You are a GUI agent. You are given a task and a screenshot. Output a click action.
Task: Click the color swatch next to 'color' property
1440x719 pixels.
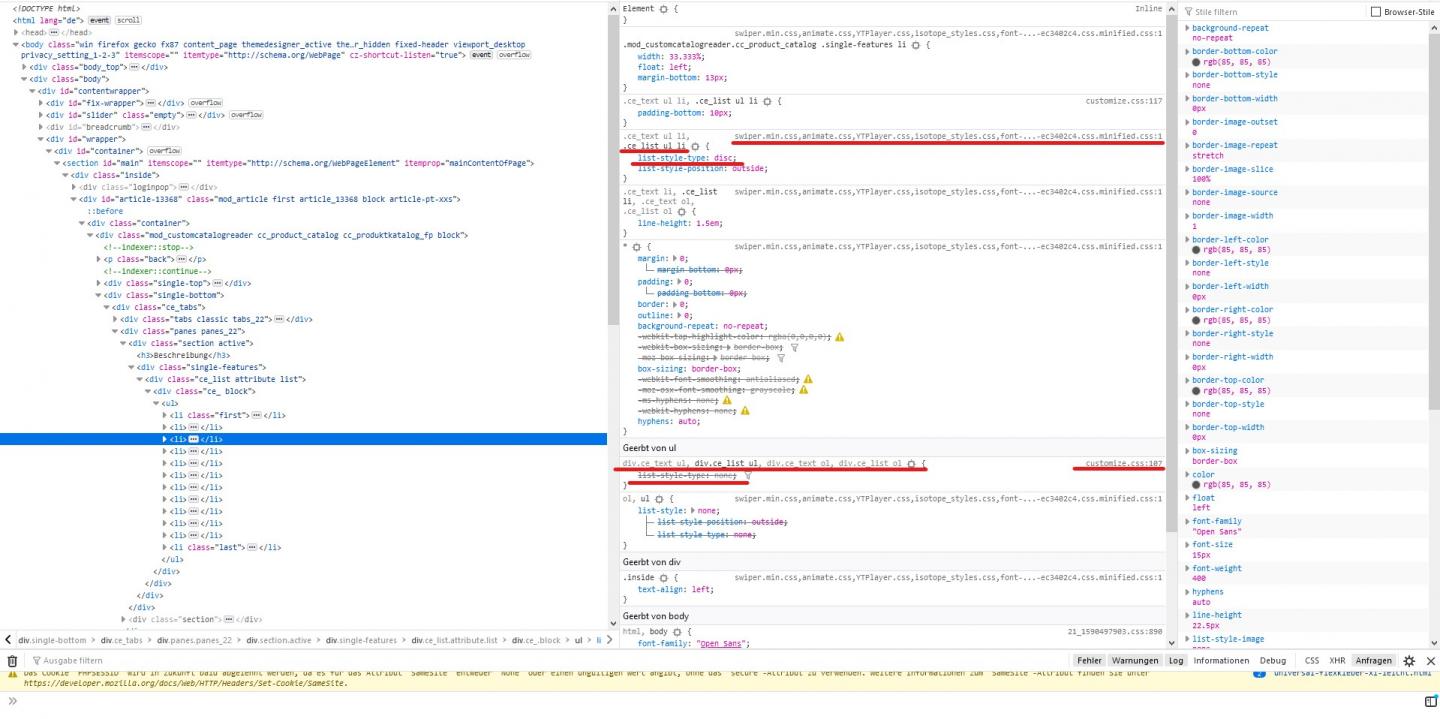[x=1196, y=485]
